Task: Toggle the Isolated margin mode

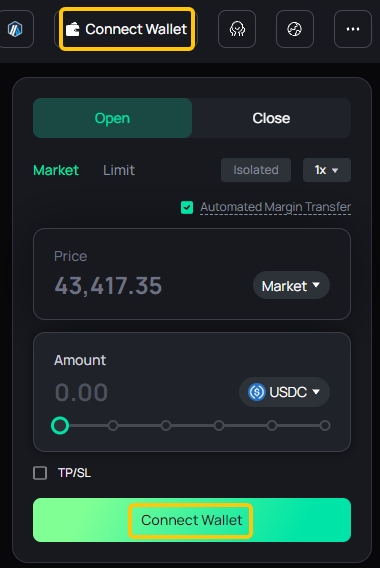Action: tap(256, 170)
